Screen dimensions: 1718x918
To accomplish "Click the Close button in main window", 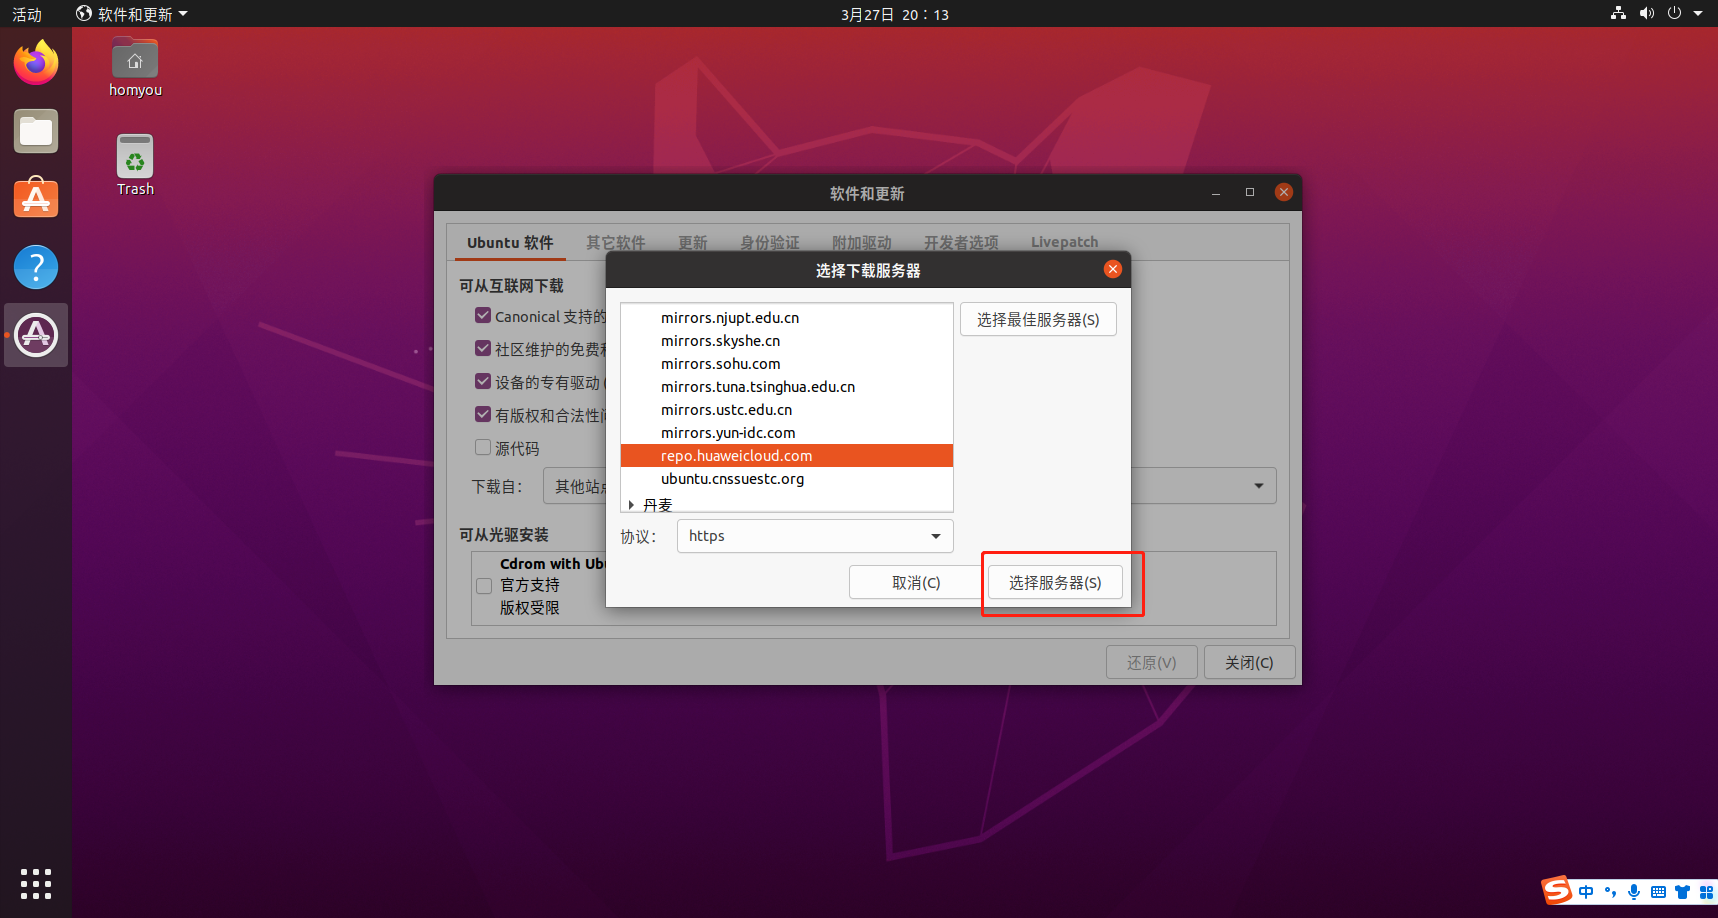I will tap(1249, 662).
